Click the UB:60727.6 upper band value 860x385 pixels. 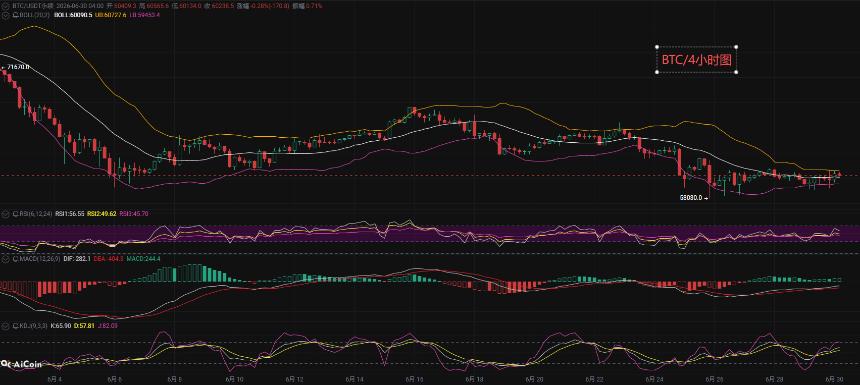click(x=110, y=15)
